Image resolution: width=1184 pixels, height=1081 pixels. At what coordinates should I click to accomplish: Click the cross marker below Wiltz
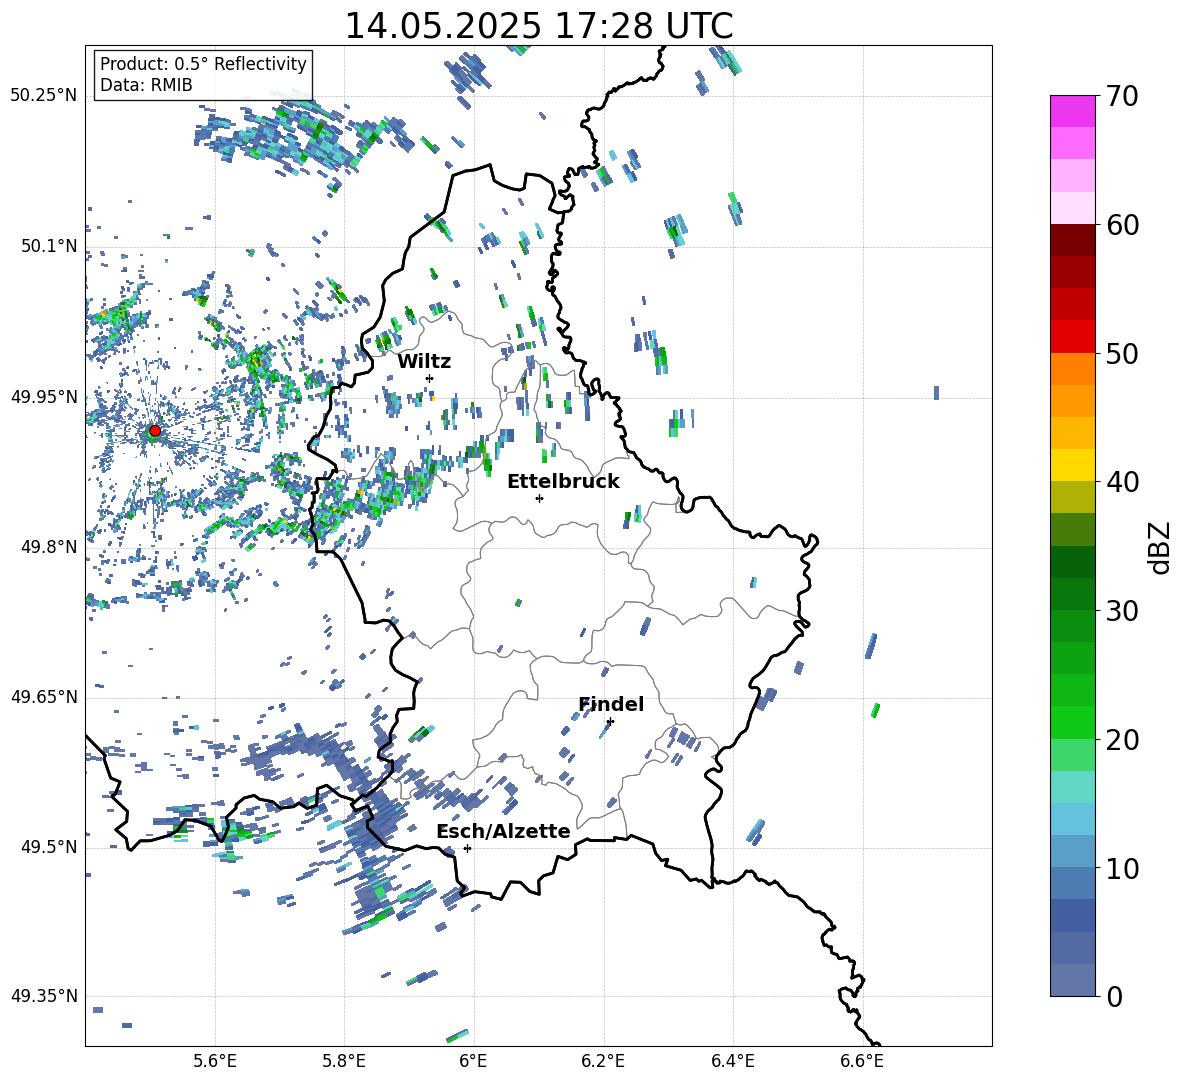click(429, 378)
